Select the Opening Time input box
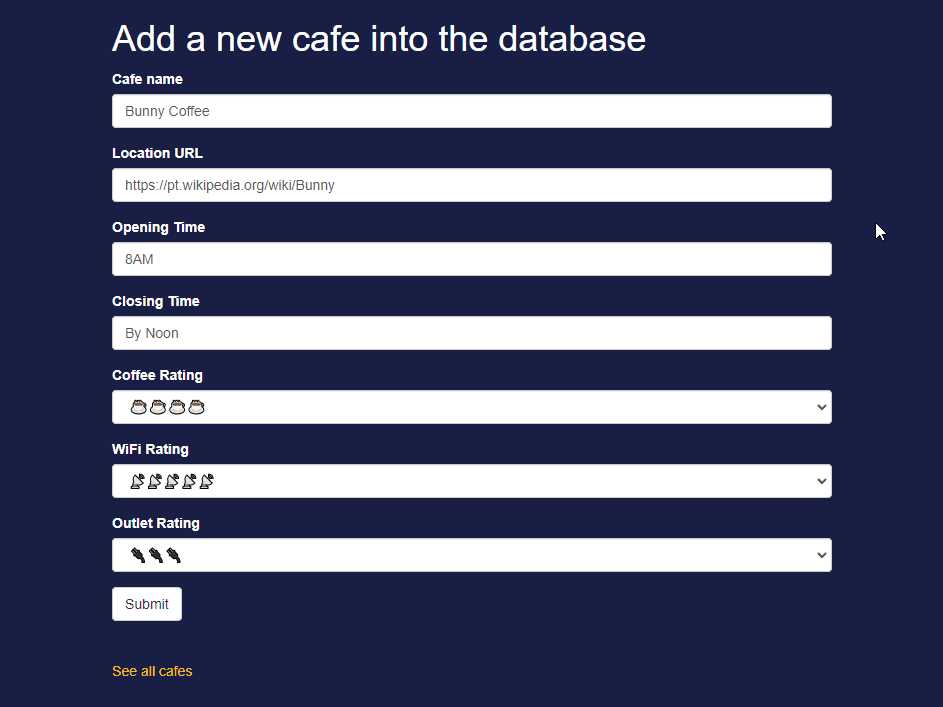This screenshot has height=707, width=943. [472, 259]
